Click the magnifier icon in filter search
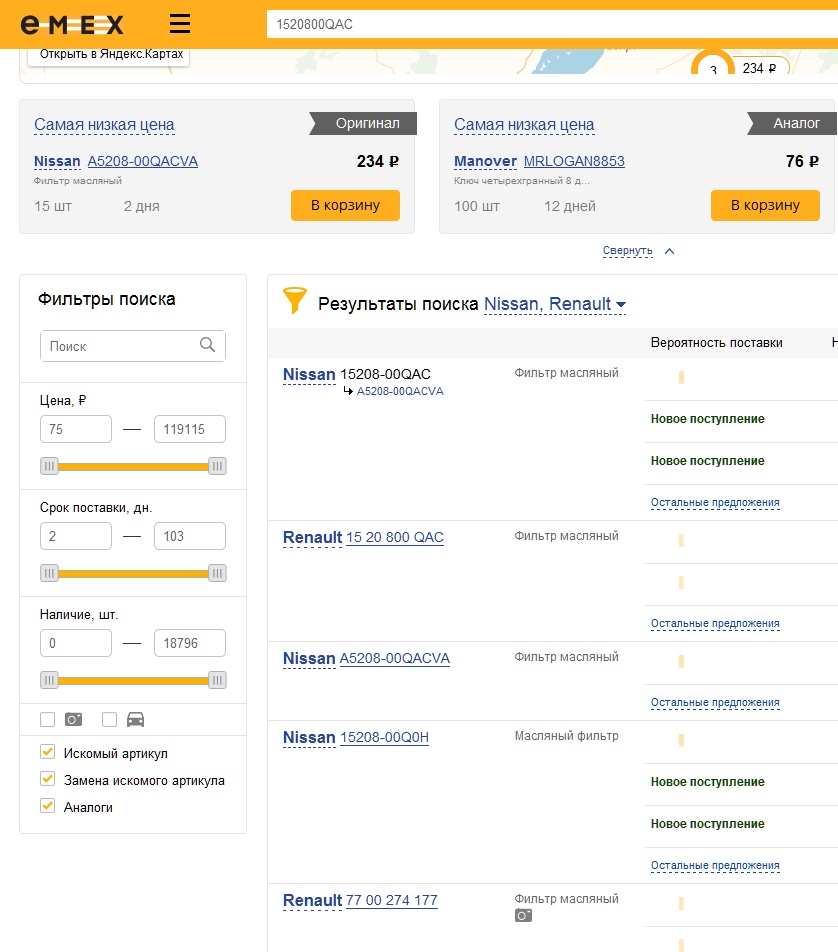This screenshot has height=952, width=838. [x=208, y=345]
